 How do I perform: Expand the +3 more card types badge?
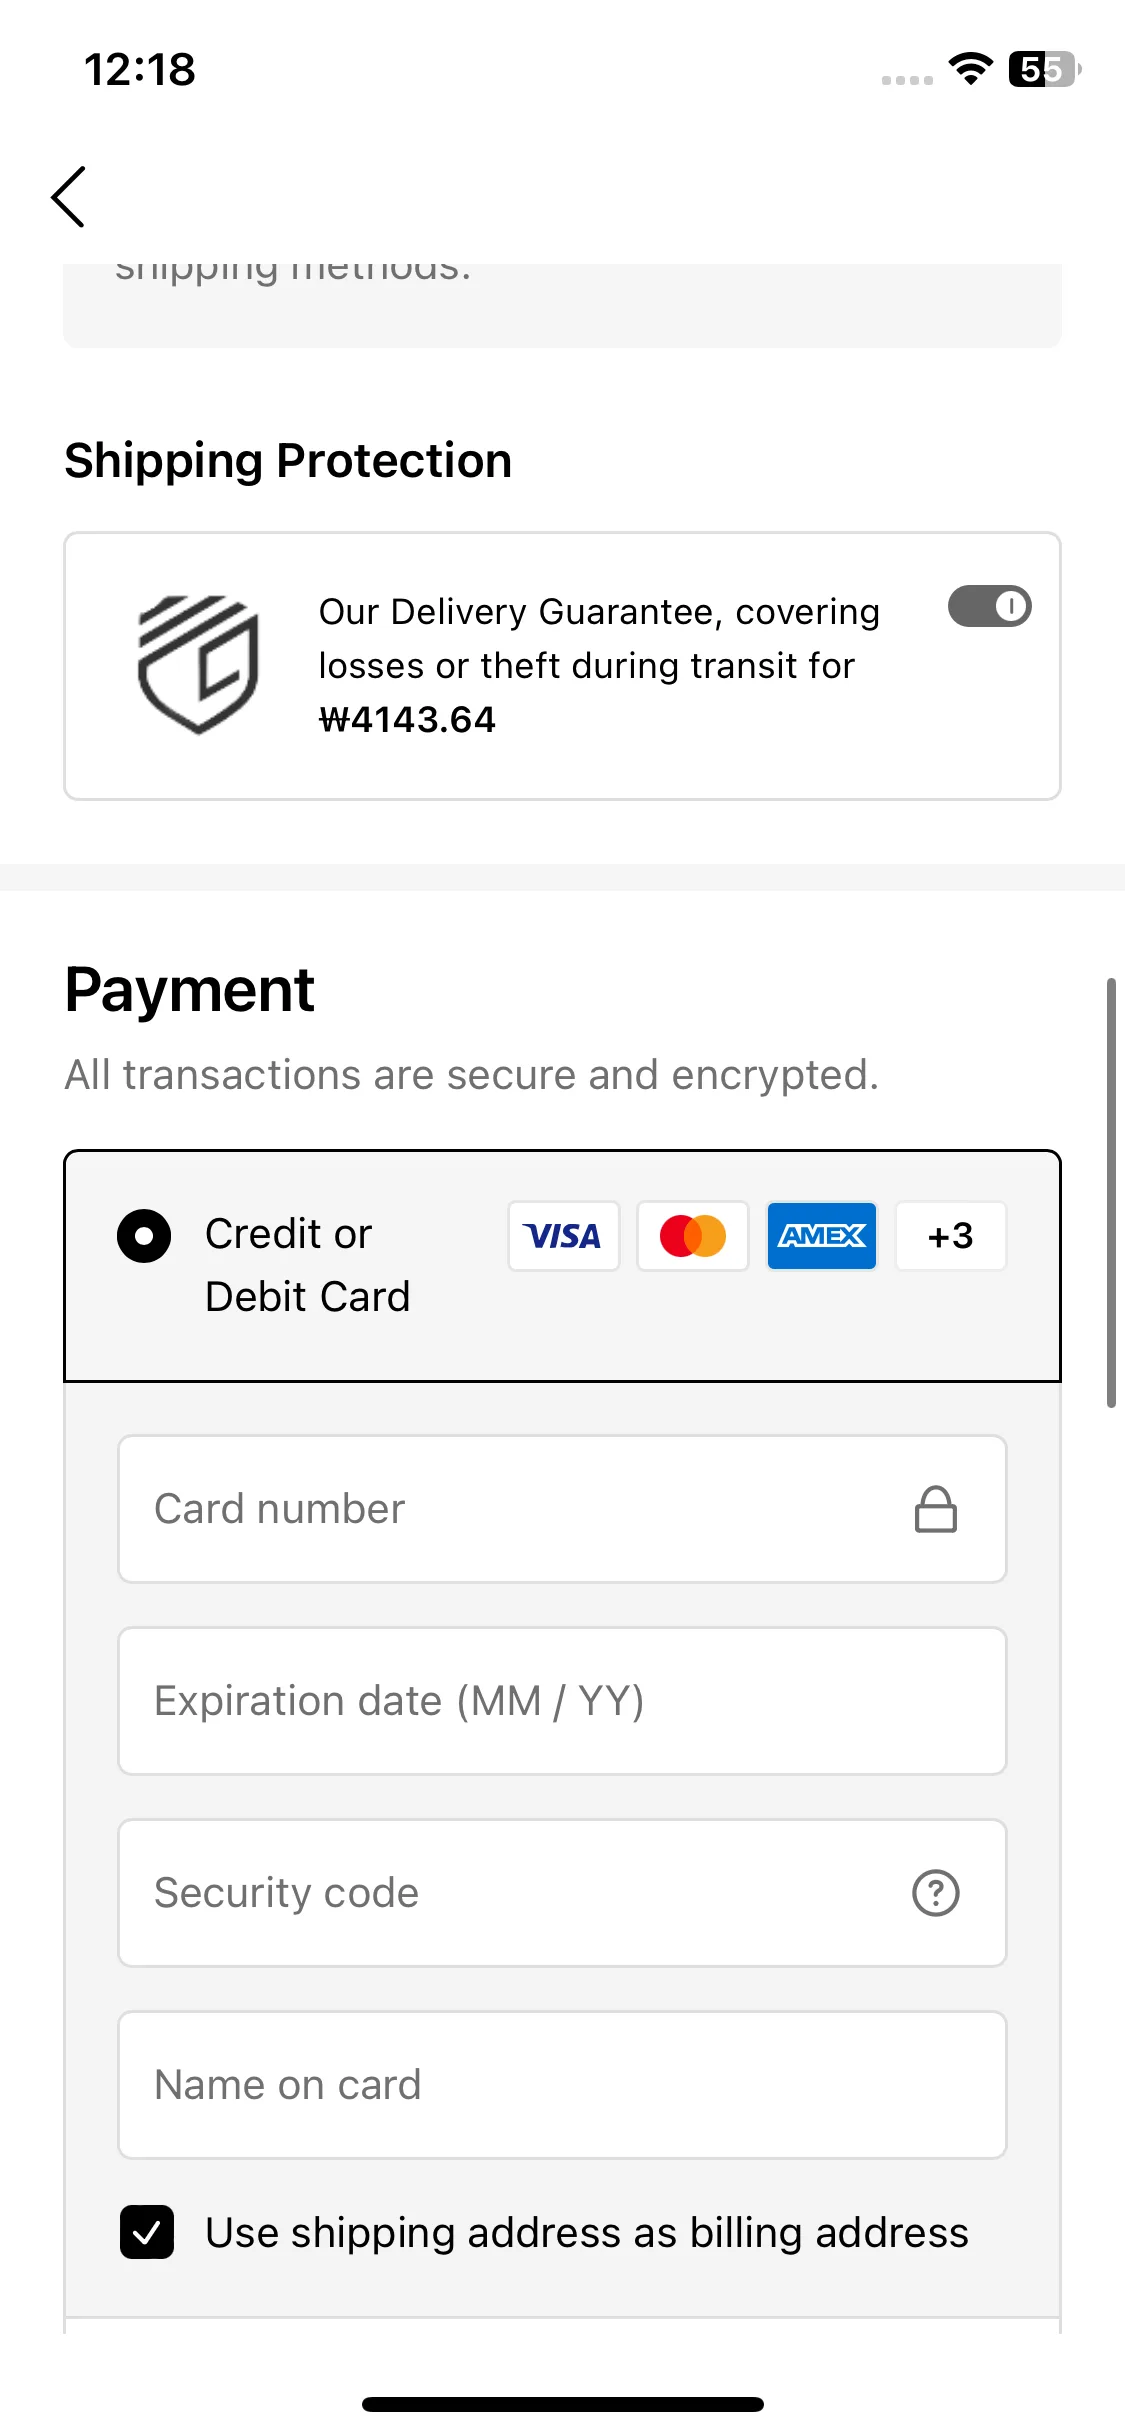951,1236
